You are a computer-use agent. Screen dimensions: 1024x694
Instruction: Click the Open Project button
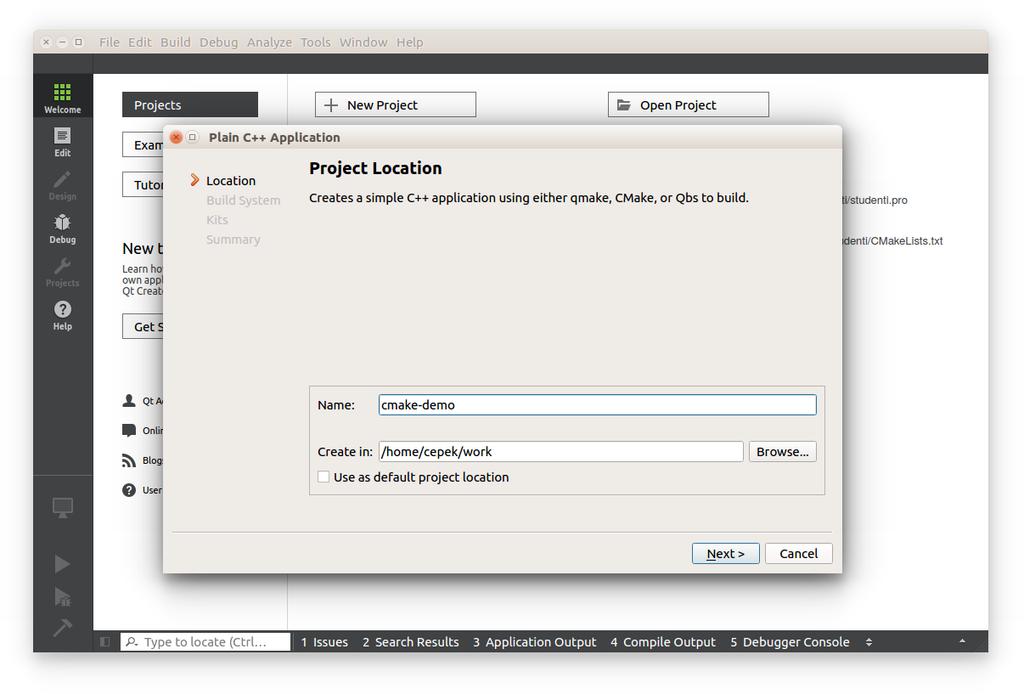point(688,104)
